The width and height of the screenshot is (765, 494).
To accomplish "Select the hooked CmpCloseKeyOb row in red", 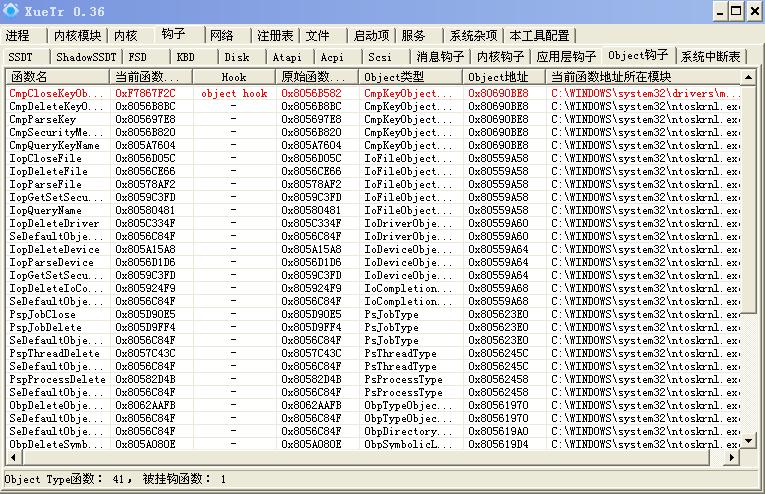I will point(56,93).
